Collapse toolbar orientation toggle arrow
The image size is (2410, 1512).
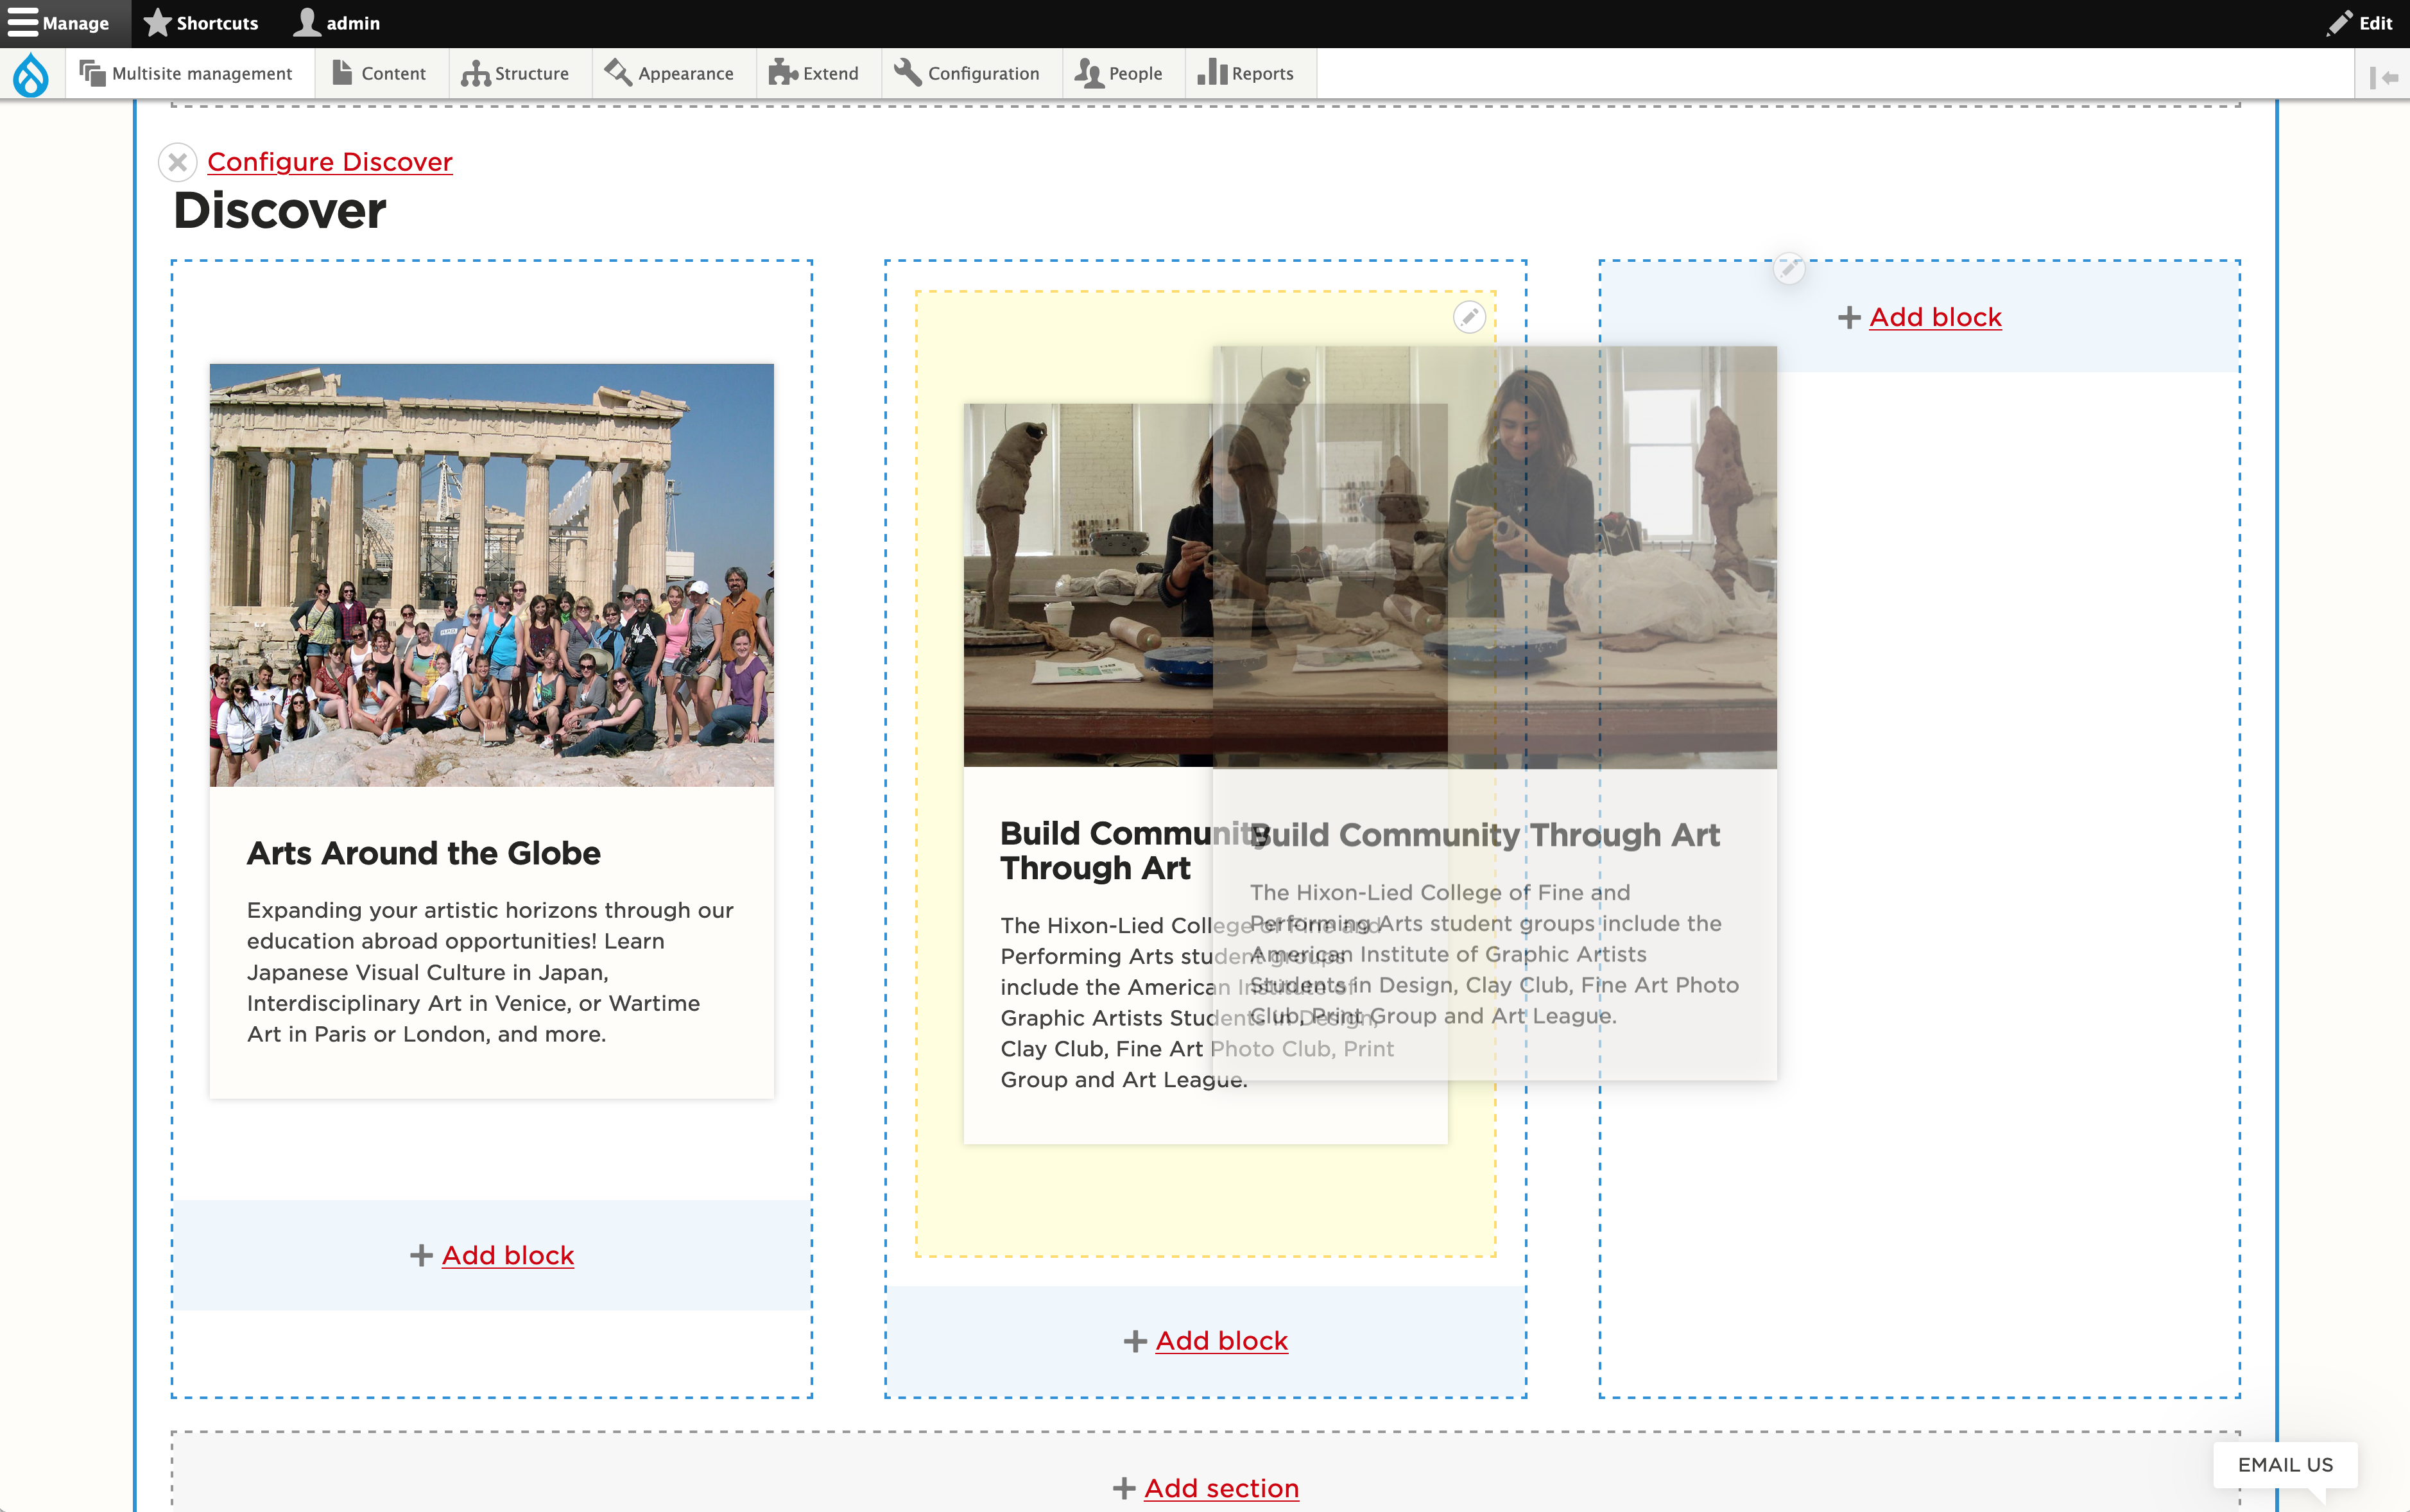tap(2383, 77)
